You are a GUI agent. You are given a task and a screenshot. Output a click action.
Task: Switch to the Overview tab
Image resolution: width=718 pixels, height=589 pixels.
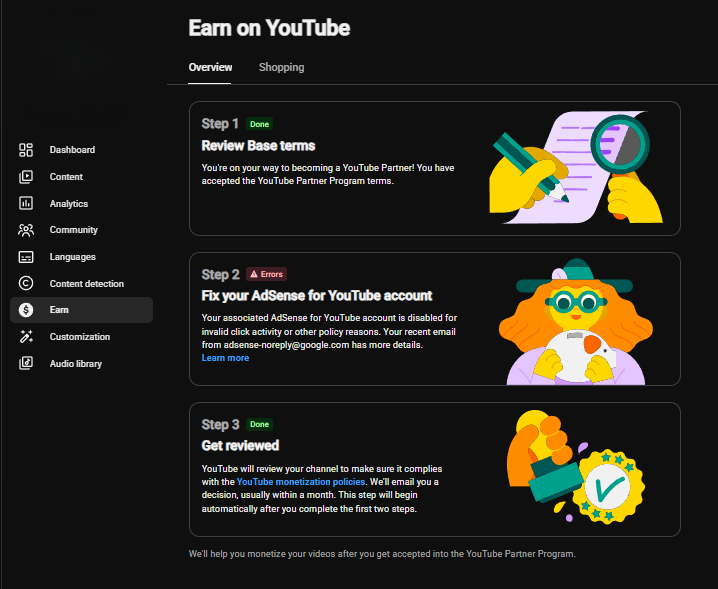pos(210,67)
